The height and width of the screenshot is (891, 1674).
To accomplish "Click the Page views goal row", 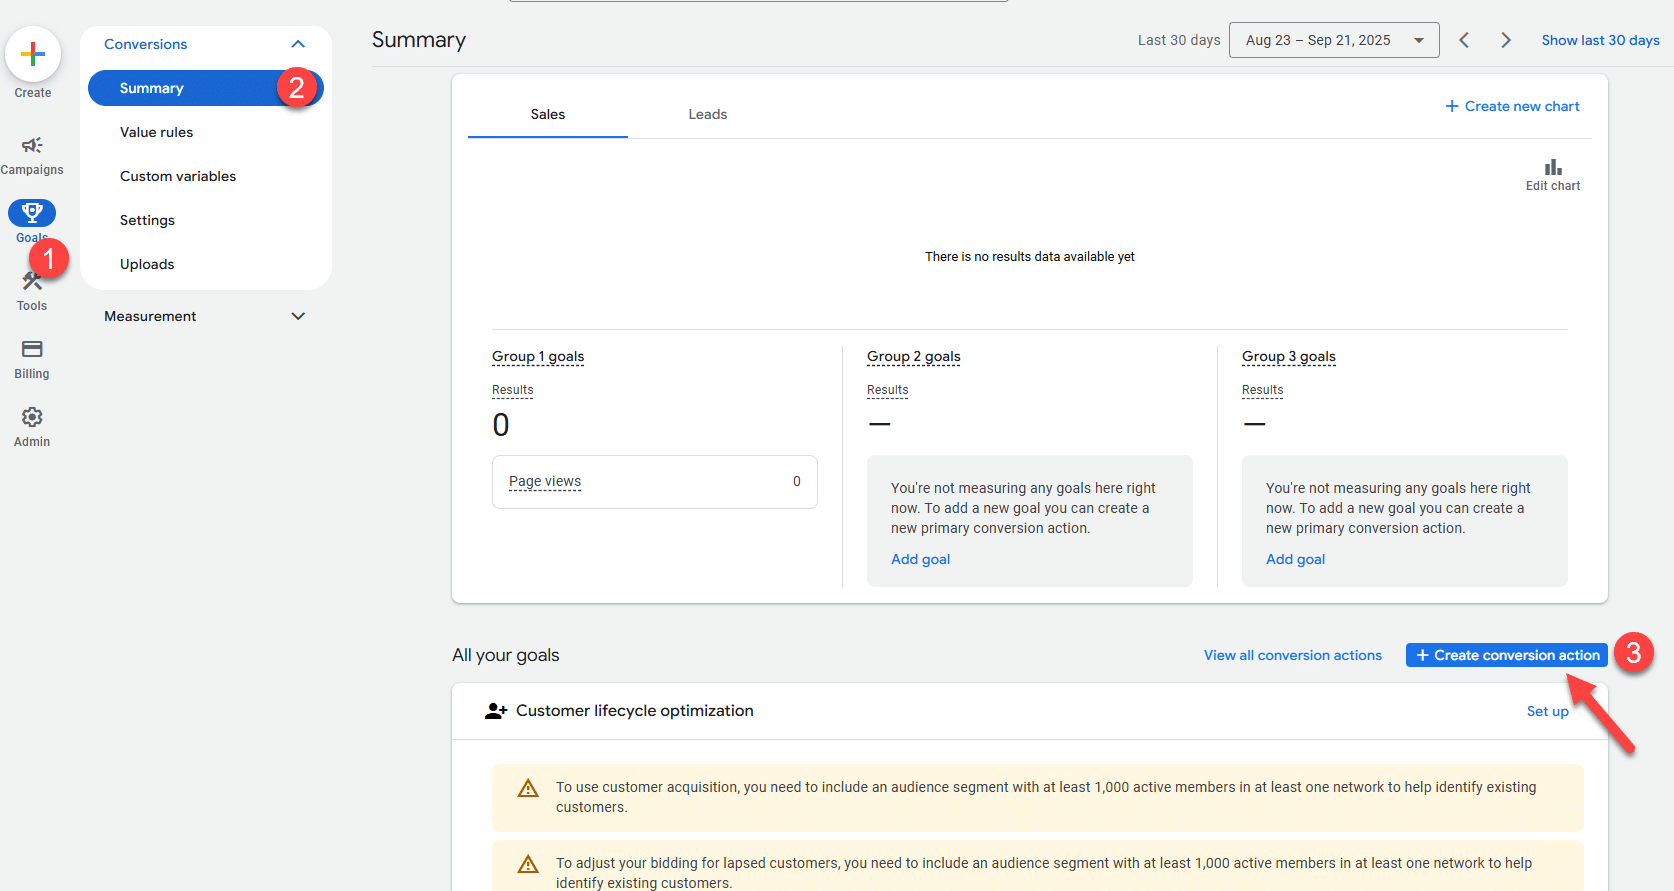I will (654, 482).
